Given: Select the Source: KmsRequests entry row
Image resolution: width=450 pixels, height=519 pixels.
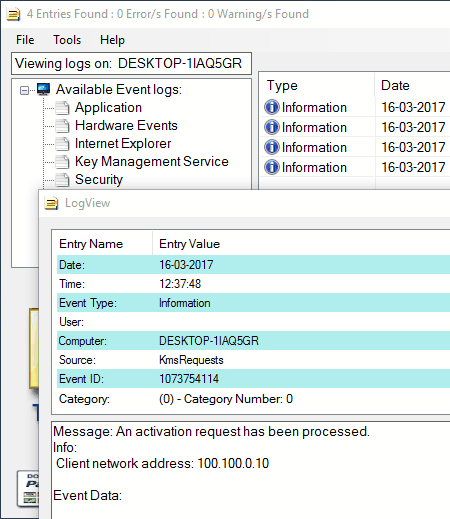Looking at the screenshot, I should (253, 360).
